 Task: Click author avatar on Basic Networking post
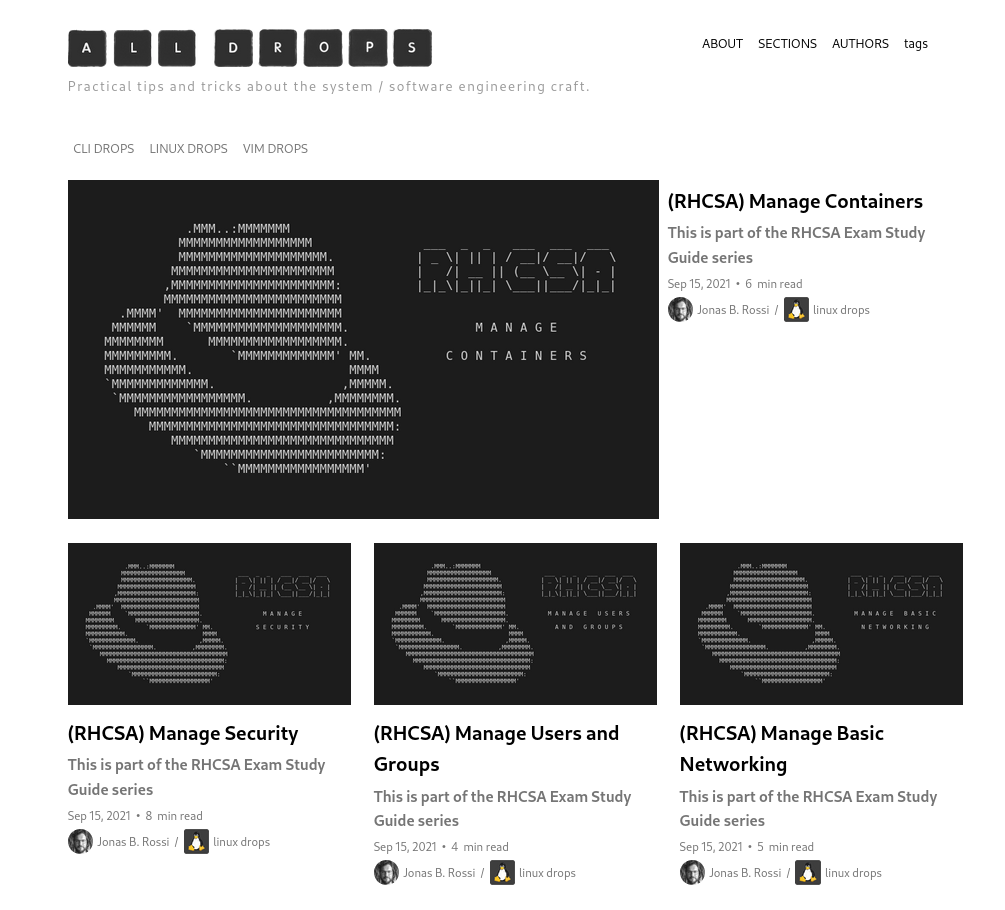click(x=692, y=873)
